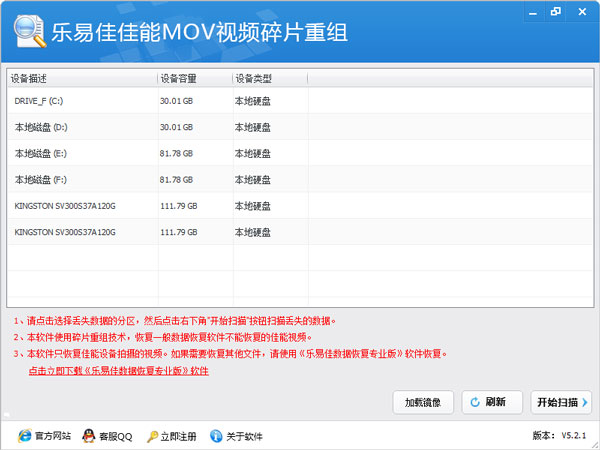The image size is (600, 450).
Task: Sort by the 设备容量 column header
Action: click(x=194, y=78)
